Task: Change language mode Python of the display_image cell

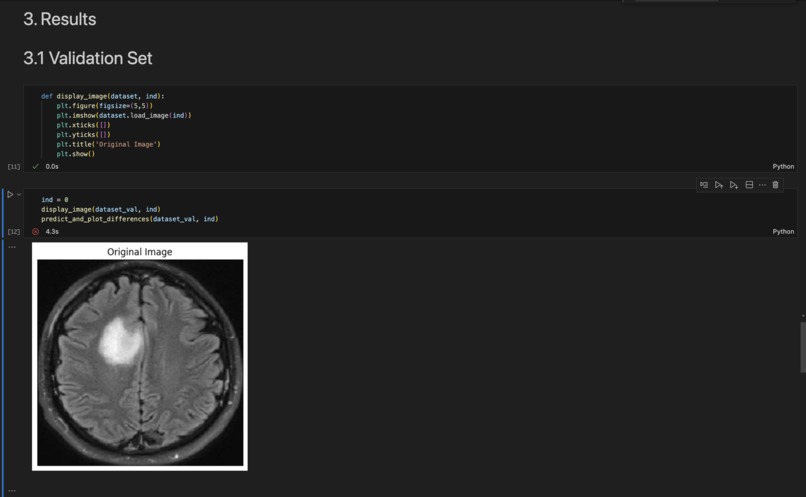Action: pos(783,167)
